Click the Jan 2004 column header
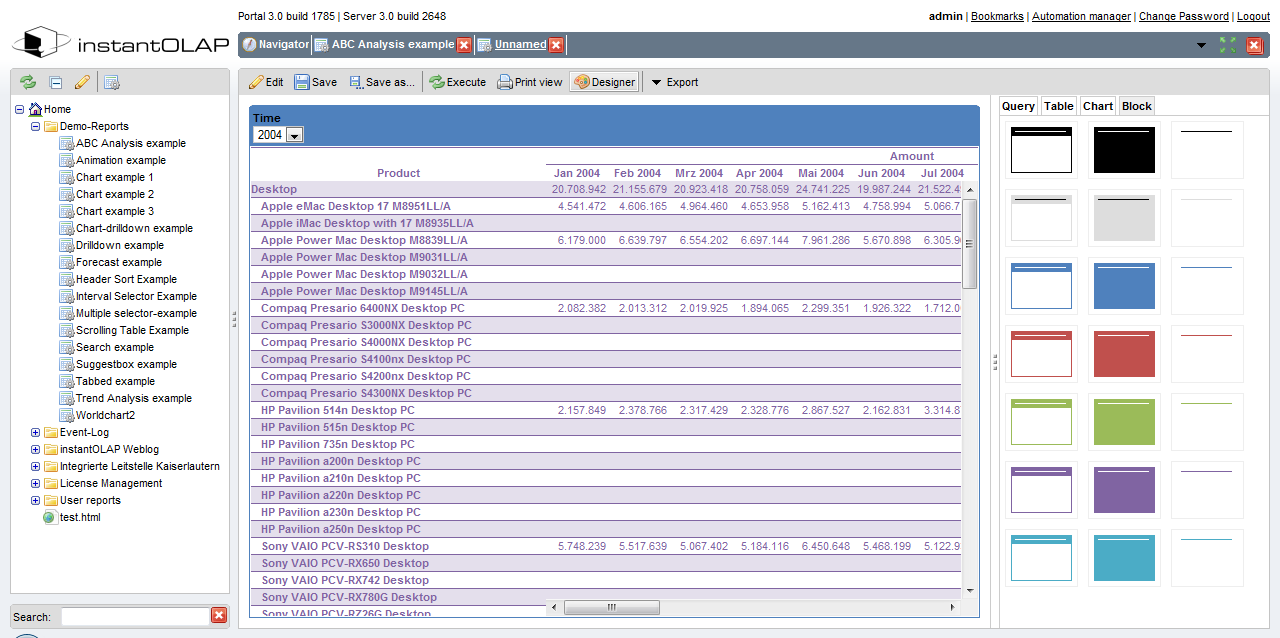The width and height of the screenshot is (1280, 638). (577, 173)
